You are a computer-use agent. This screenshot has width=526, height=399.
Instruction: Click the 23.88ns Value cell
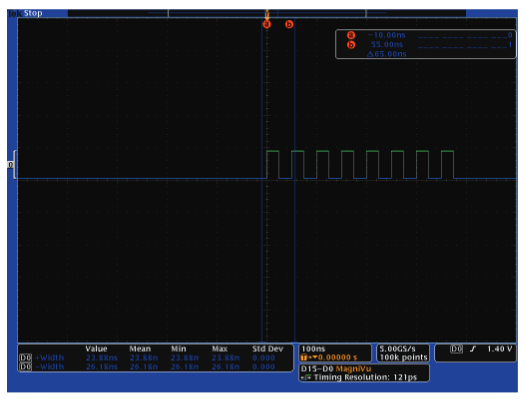pyautogui.click(x=102, y=358)
